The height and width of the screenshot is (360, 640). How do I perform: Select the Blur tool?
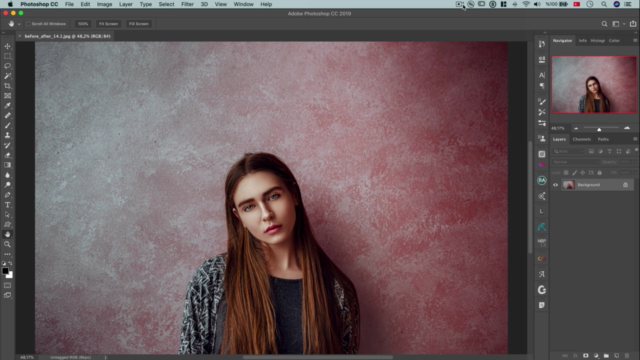(7, 175)
